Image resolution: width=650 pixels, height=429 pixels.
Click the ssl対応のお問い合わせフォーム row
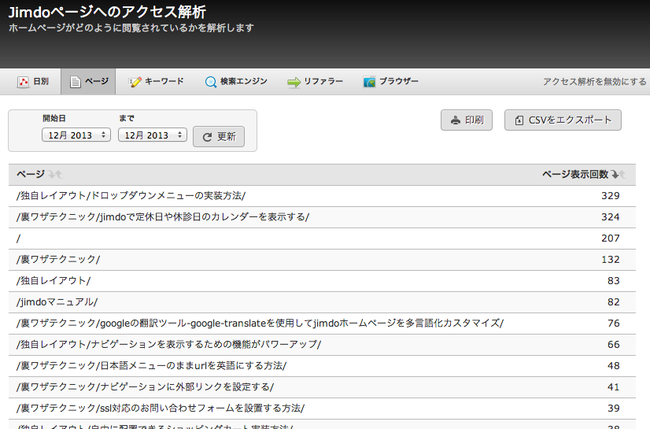(322, 408)
